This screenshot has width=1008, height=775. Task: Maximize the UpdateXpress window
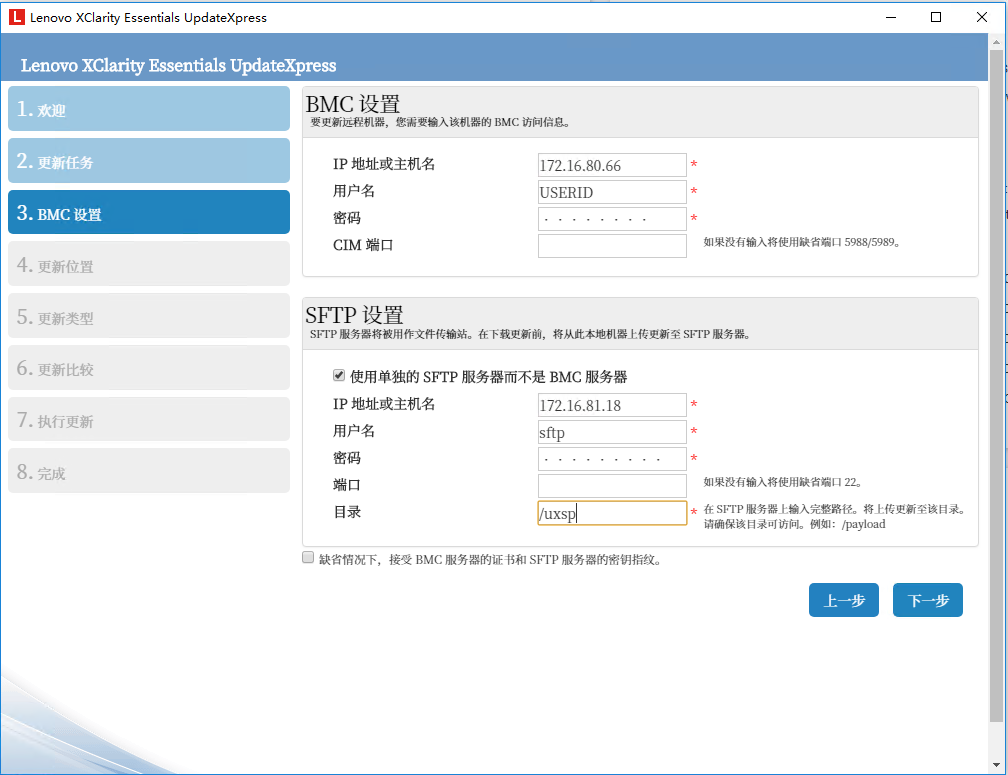pyautogui.click(x=936, y=17)
